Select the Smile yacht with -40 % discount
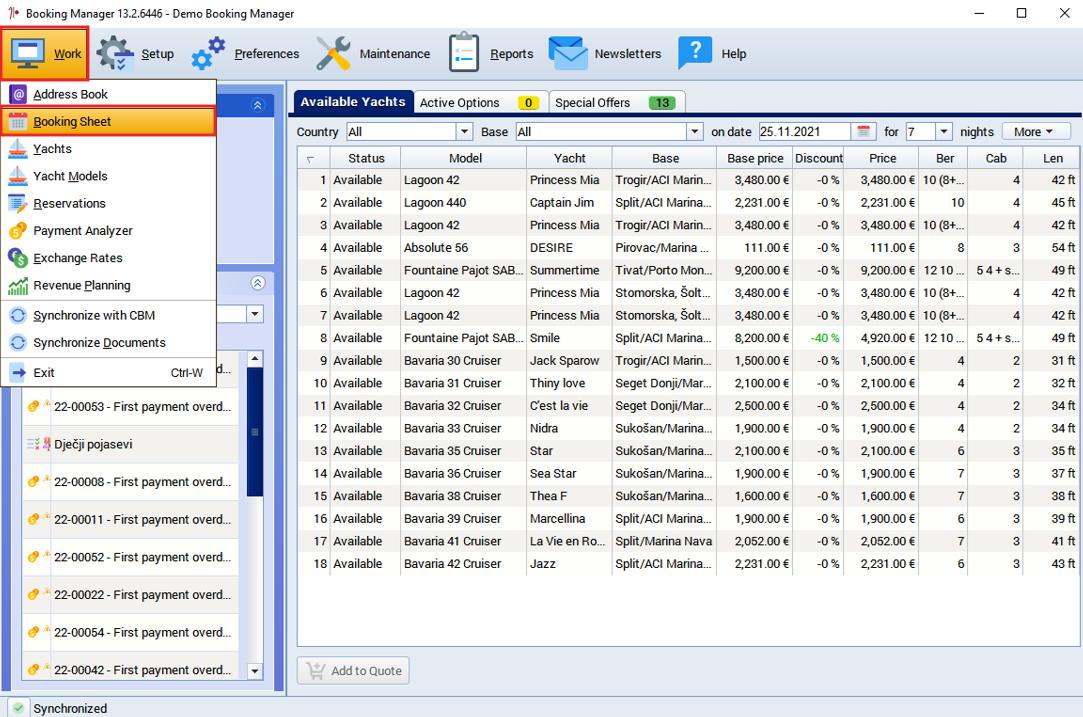 click(689, 338)
